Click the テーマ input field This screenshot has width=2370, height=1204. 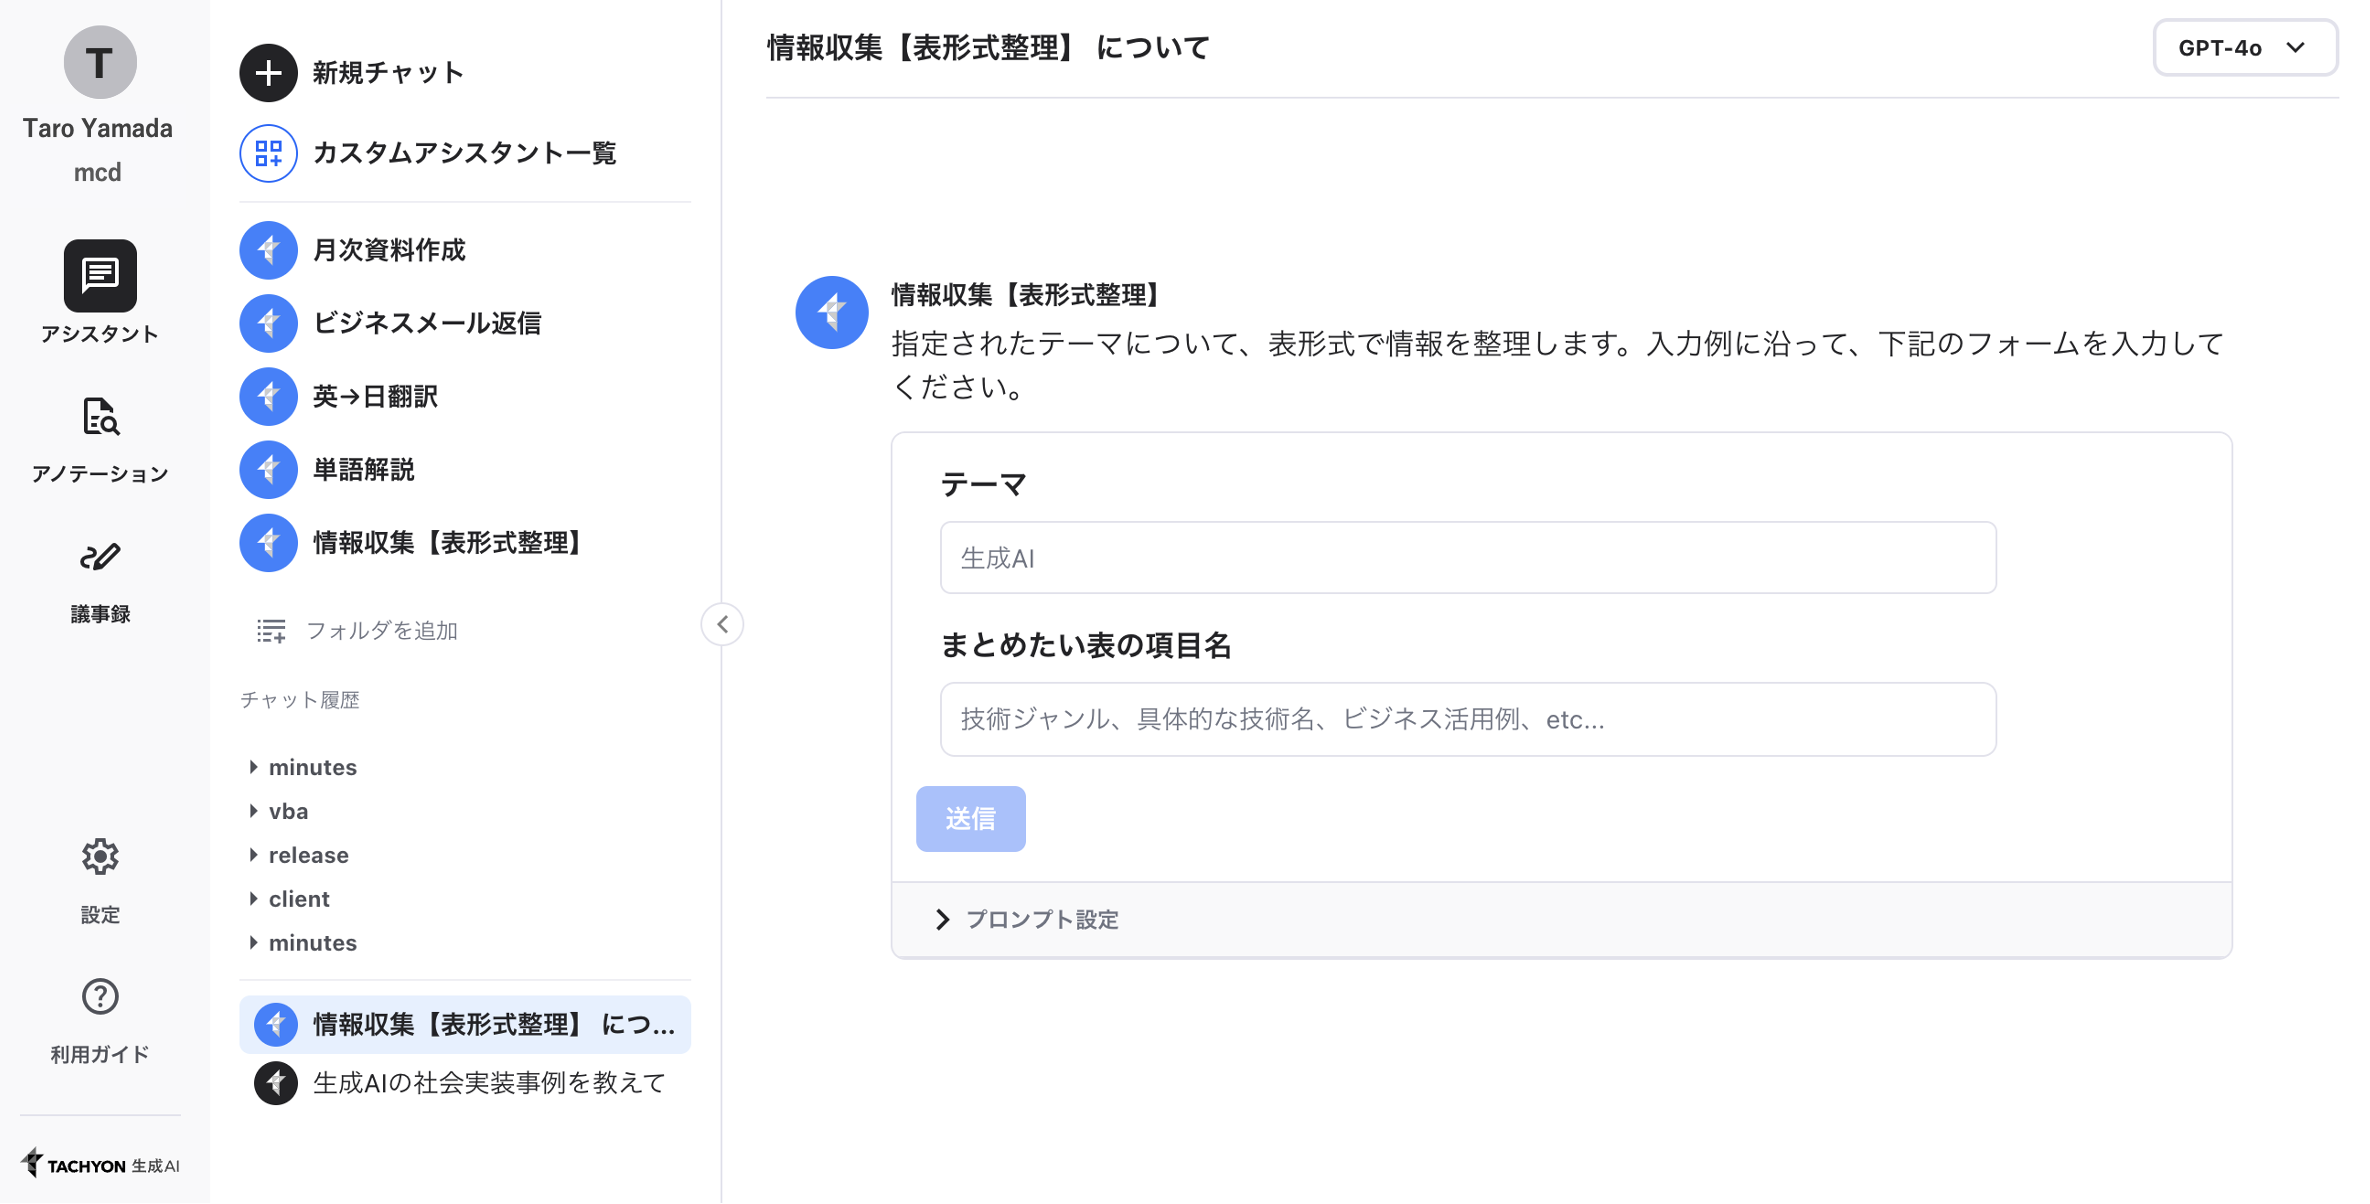[1467, 558]
